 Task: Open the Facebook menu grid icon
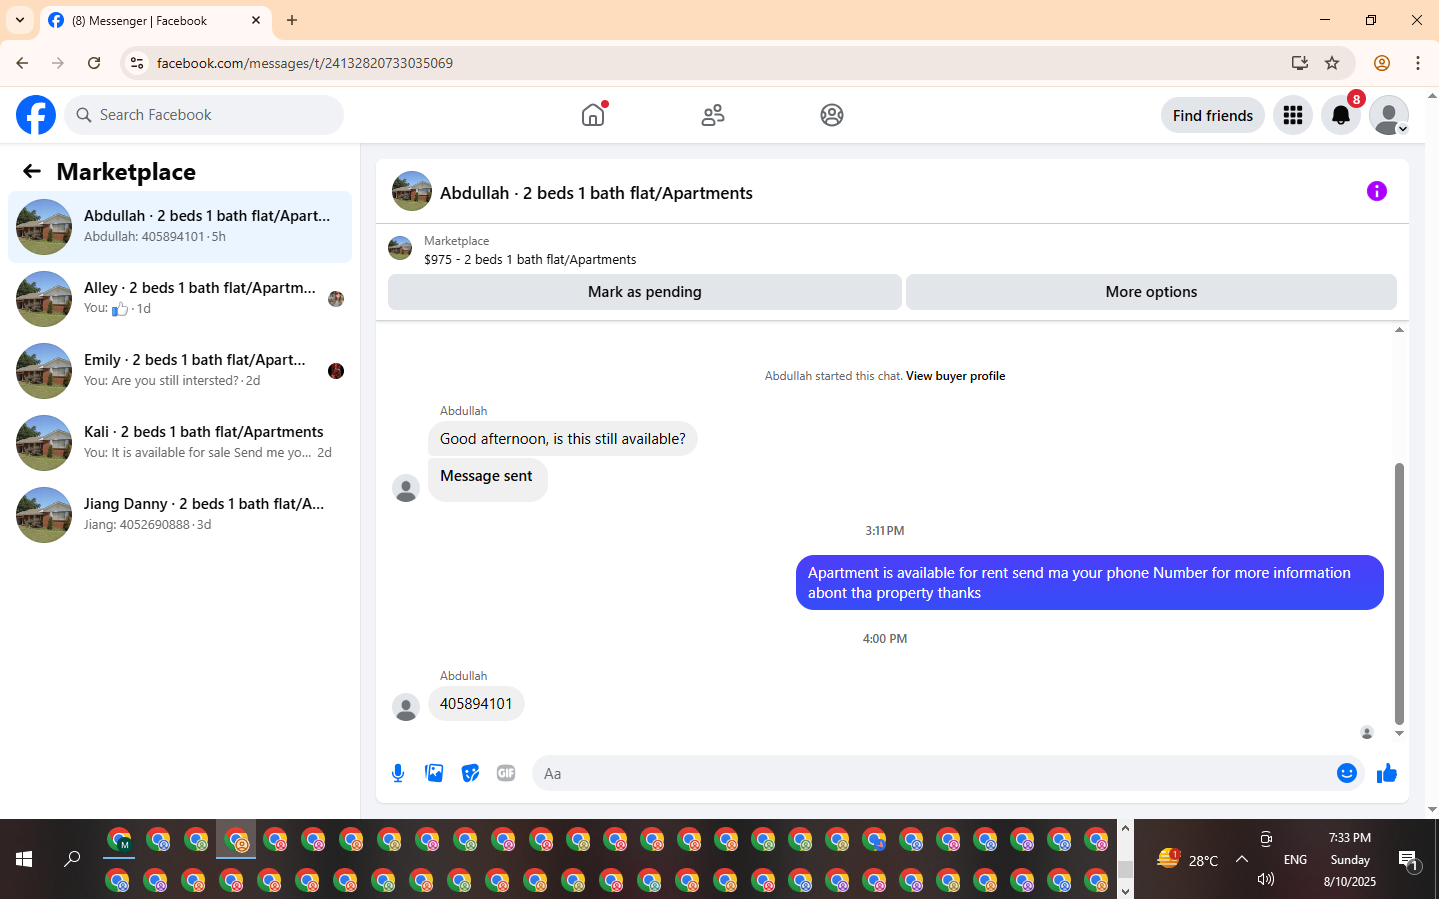(1293, 115)
